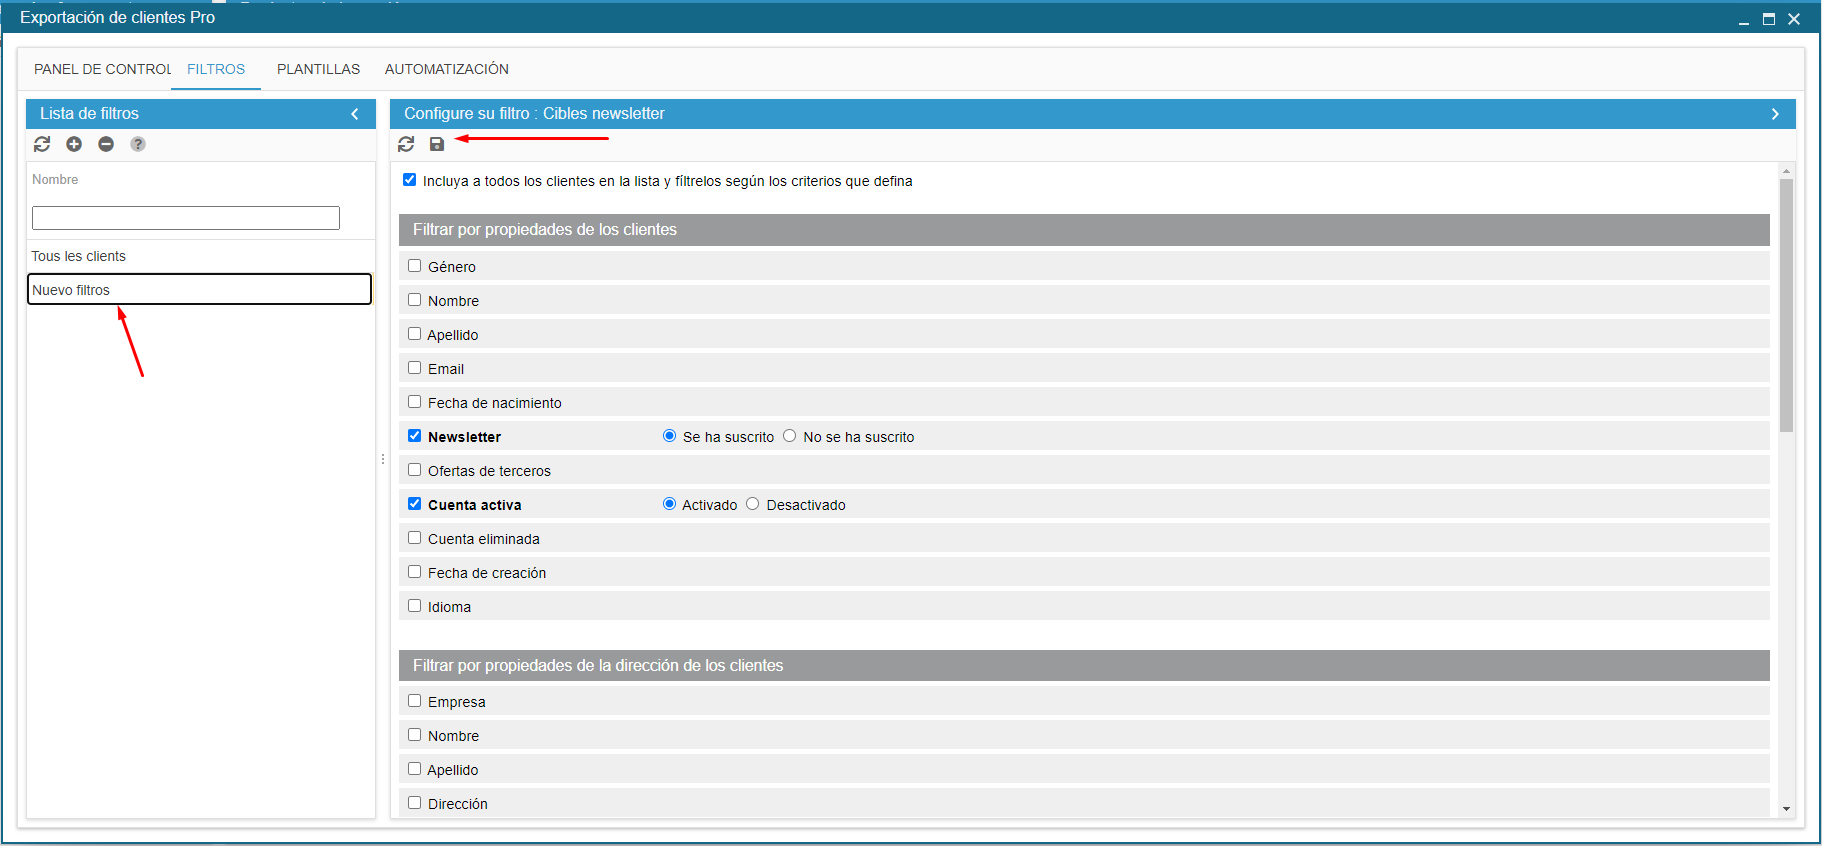
Task: Reload the filter configuration panel
Action: [x=406, y=144]
